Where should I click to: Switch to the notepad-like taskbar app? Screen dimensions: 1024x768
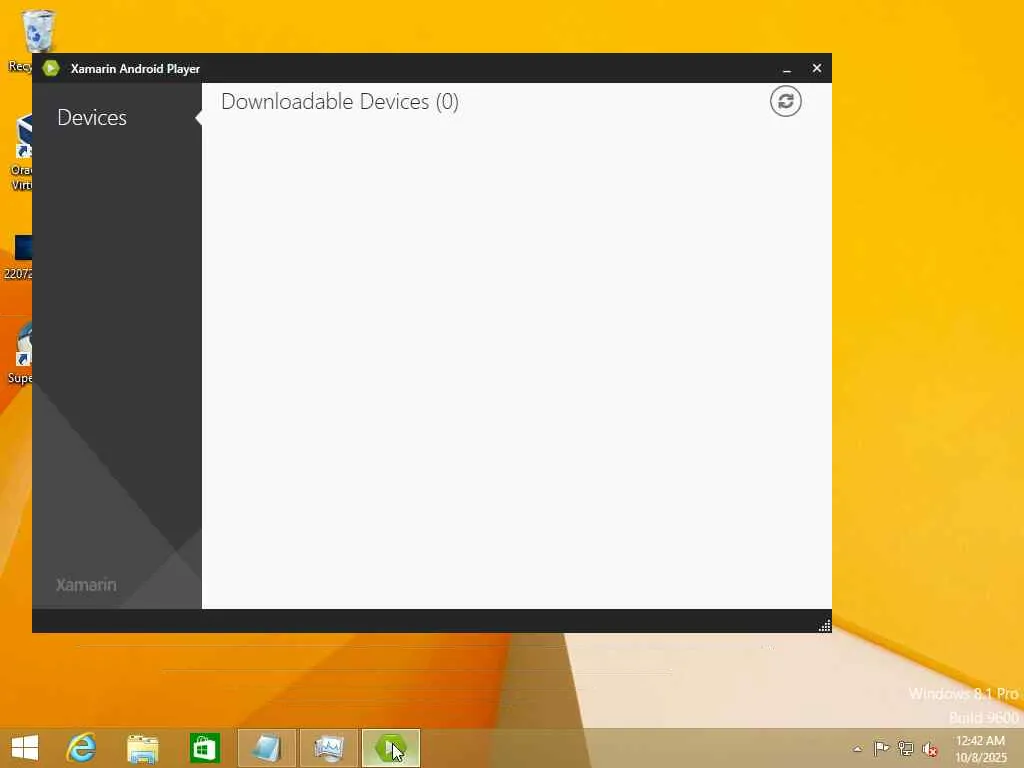click(266, 748)
